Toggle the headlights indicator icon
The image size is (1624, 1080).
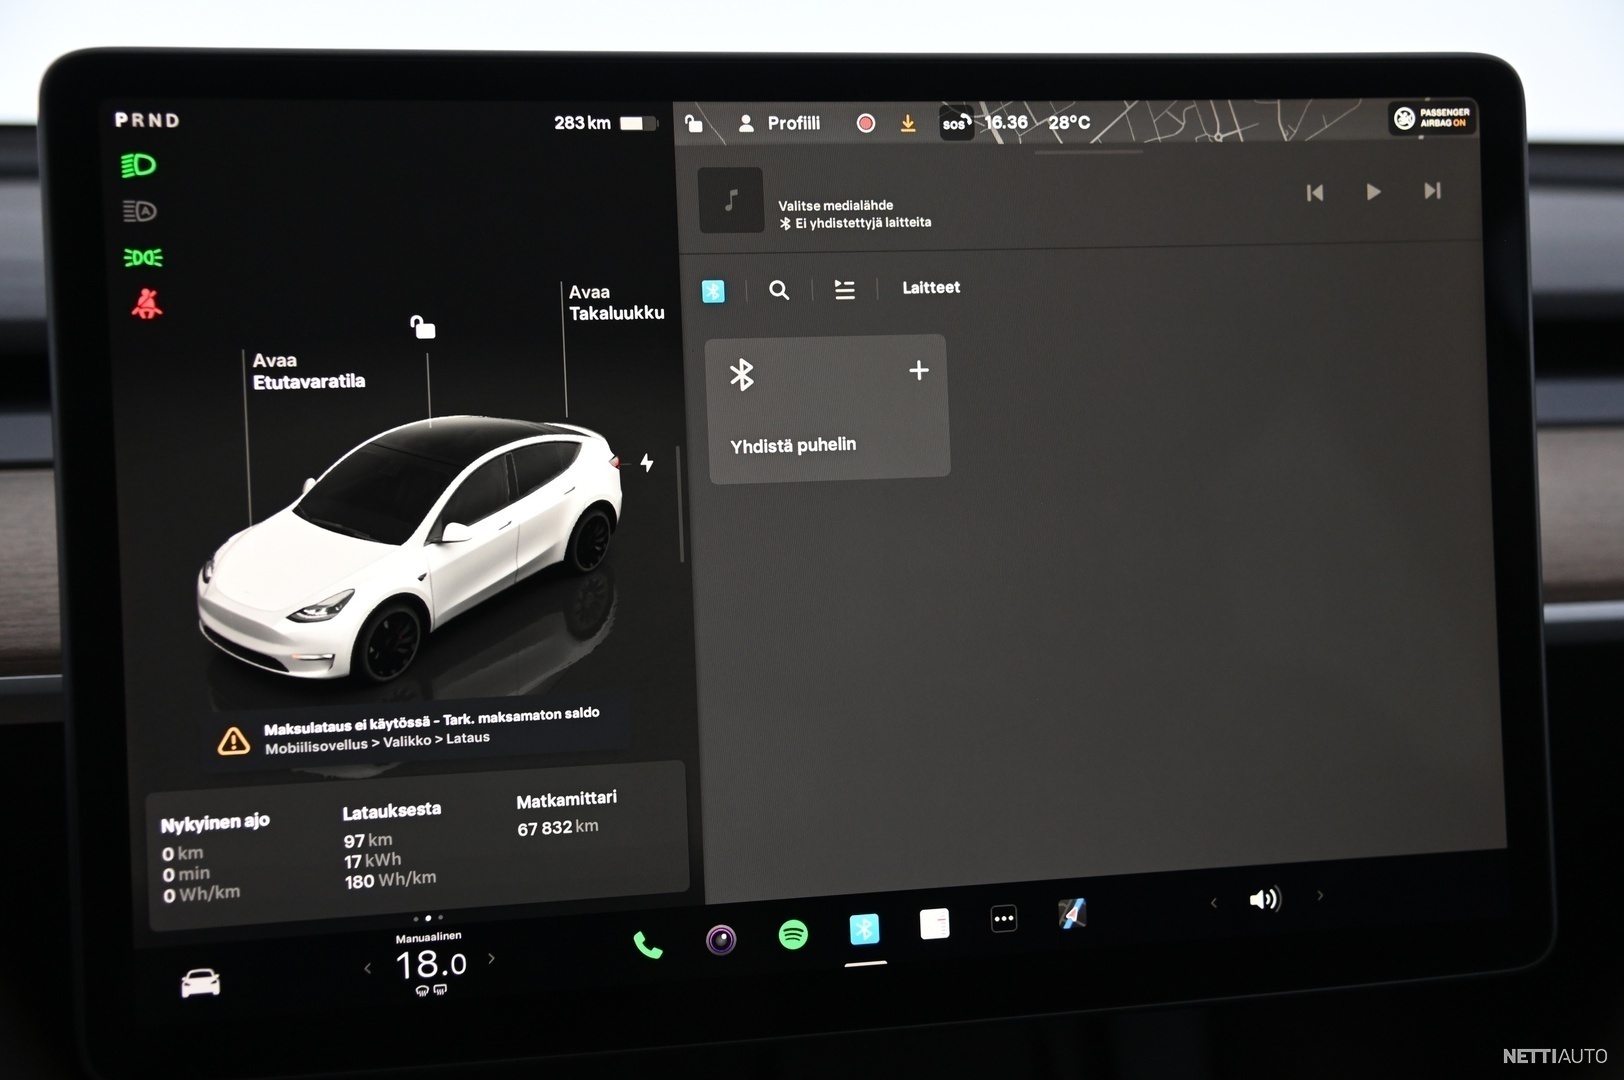coord(138,165)
